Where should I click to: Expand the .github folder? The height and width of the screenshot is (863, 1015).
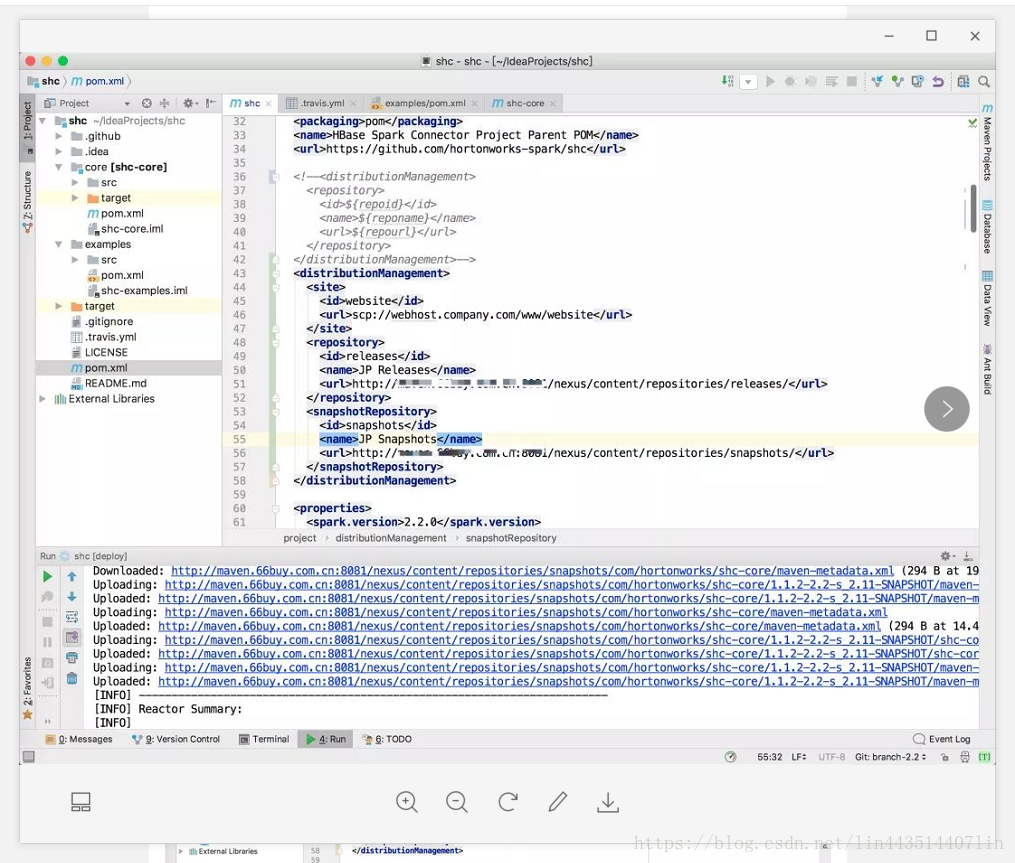click(58, 136)
